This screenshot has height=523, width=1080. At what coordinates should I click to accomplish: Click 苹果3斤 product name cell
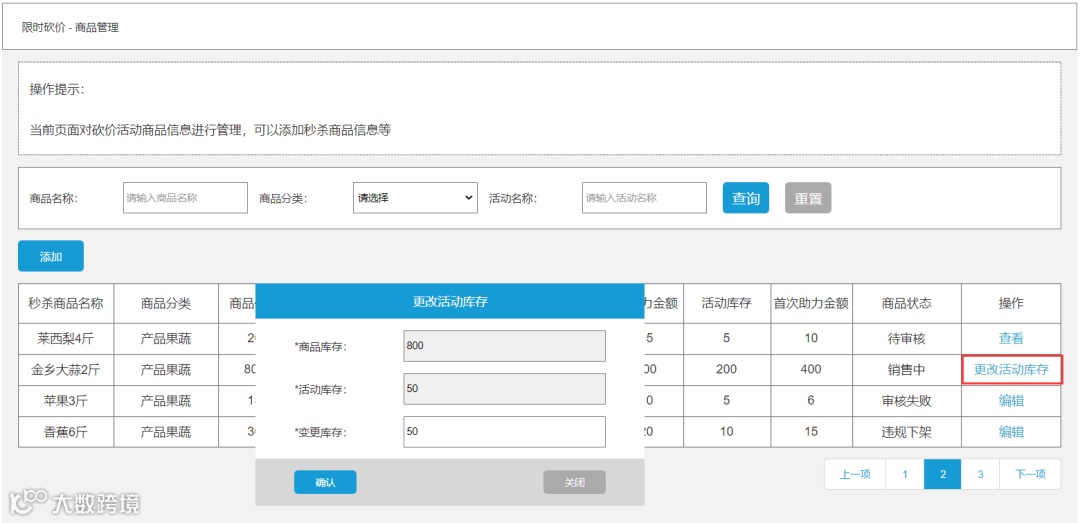66,401
